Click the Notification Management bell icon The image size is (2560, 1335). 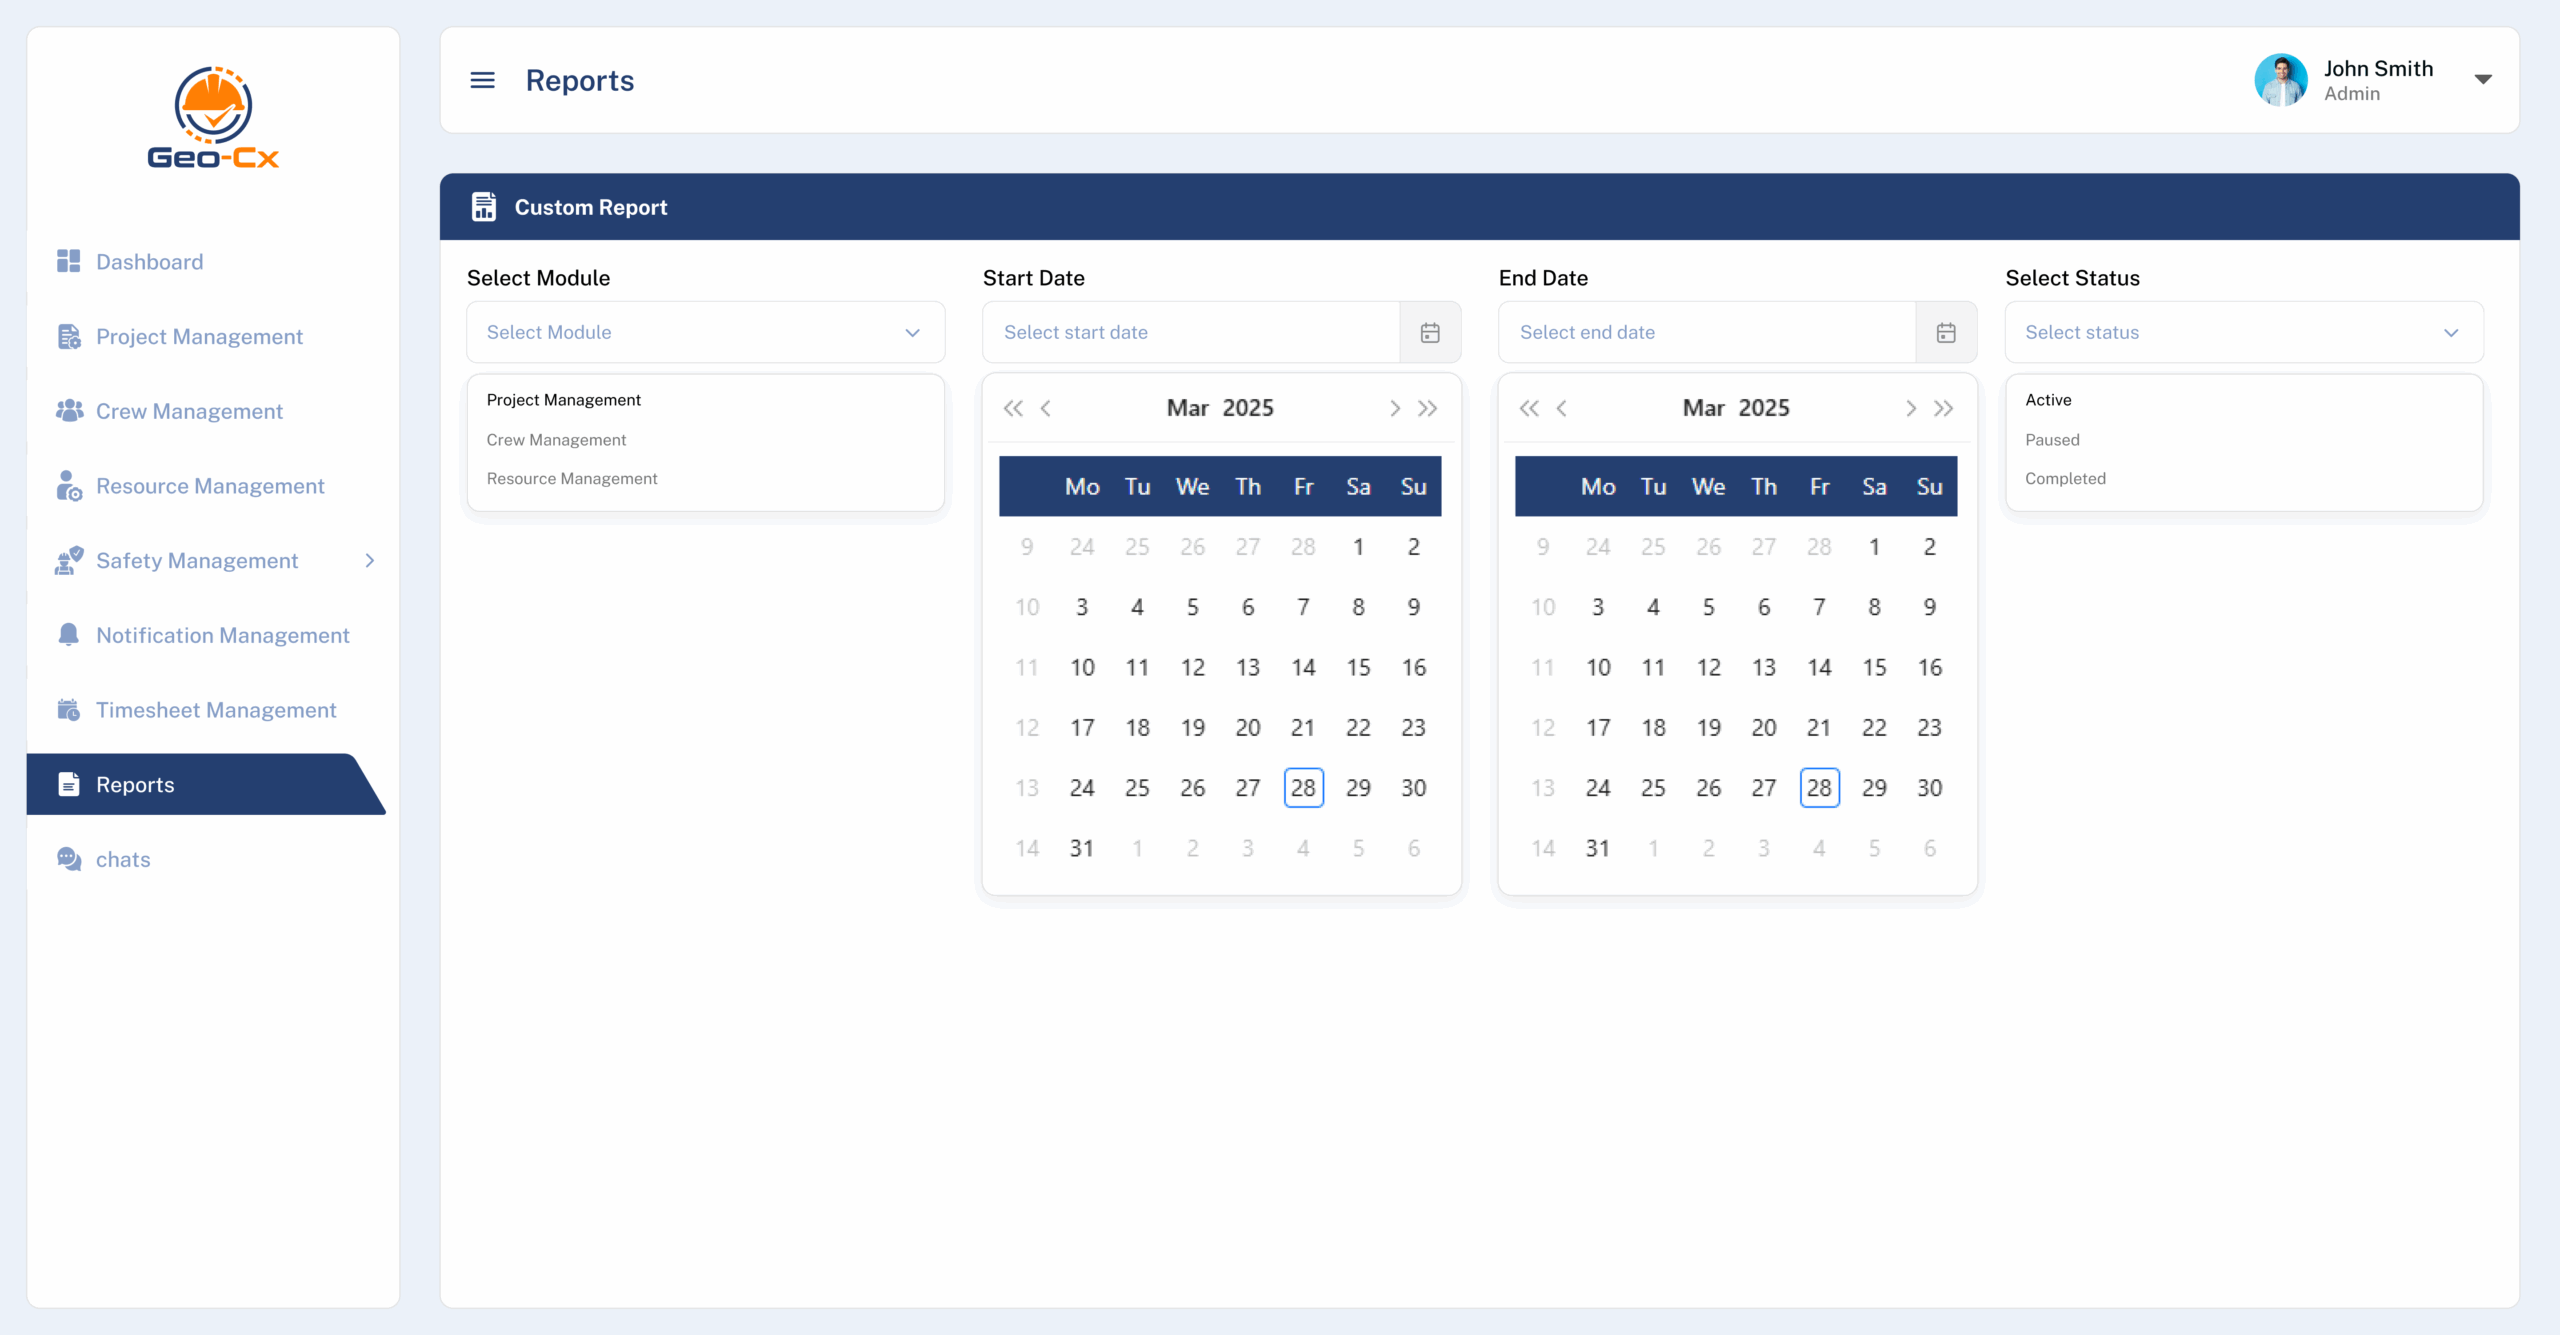(68, 635)
